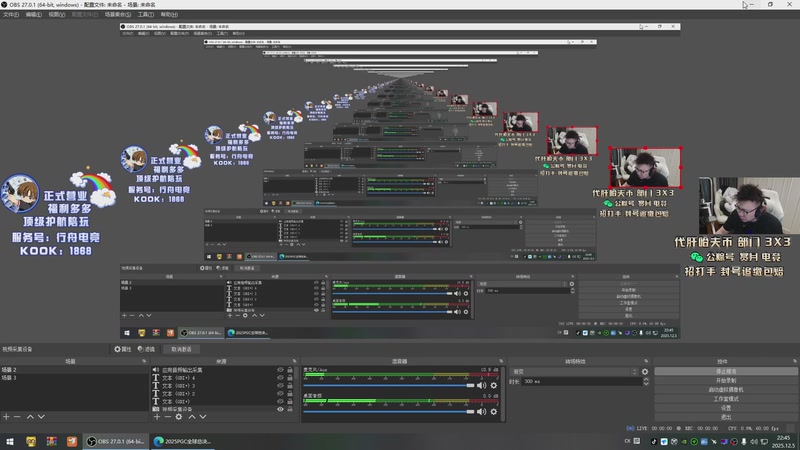
Task: Click 停止推流 stop streaming button
Action: 726,371
